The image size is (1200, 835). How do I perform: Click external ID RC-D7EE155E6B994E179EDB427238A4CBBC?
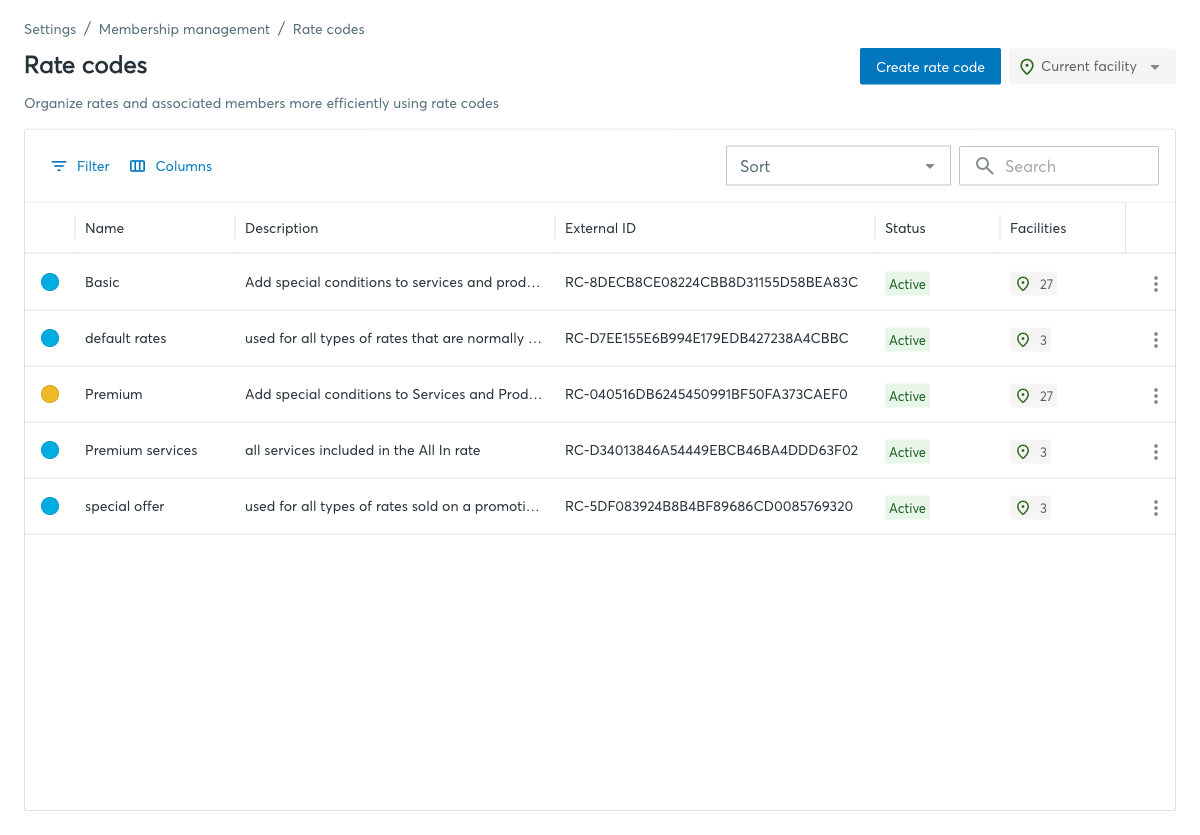(x=707, y=338)
